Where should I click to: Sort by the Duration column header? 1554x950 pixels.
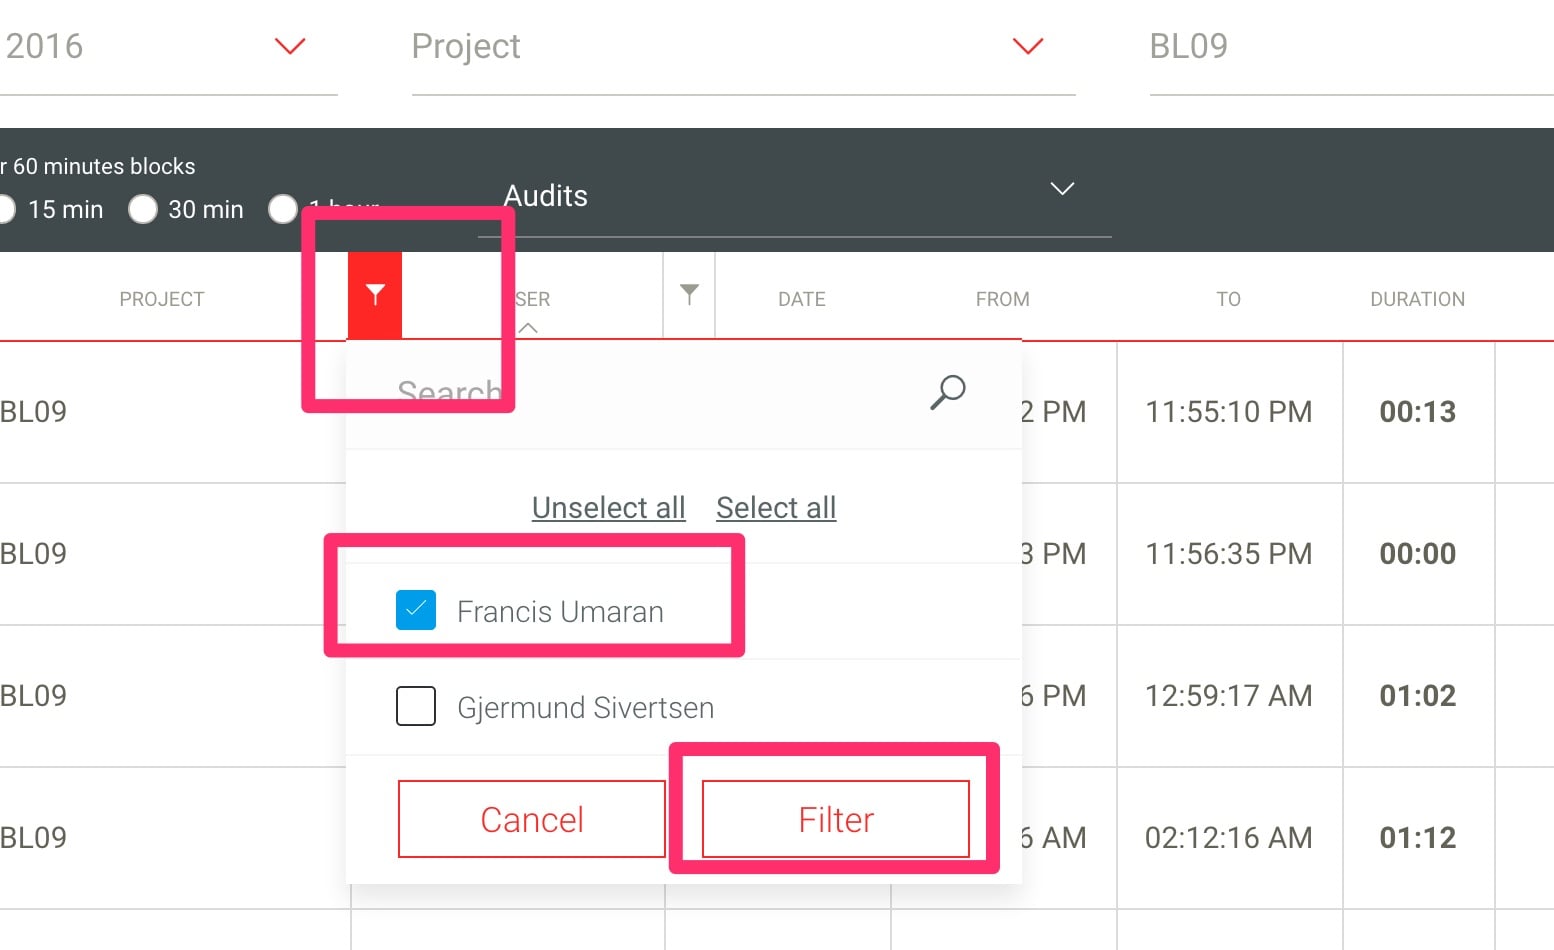(1417, 299)
